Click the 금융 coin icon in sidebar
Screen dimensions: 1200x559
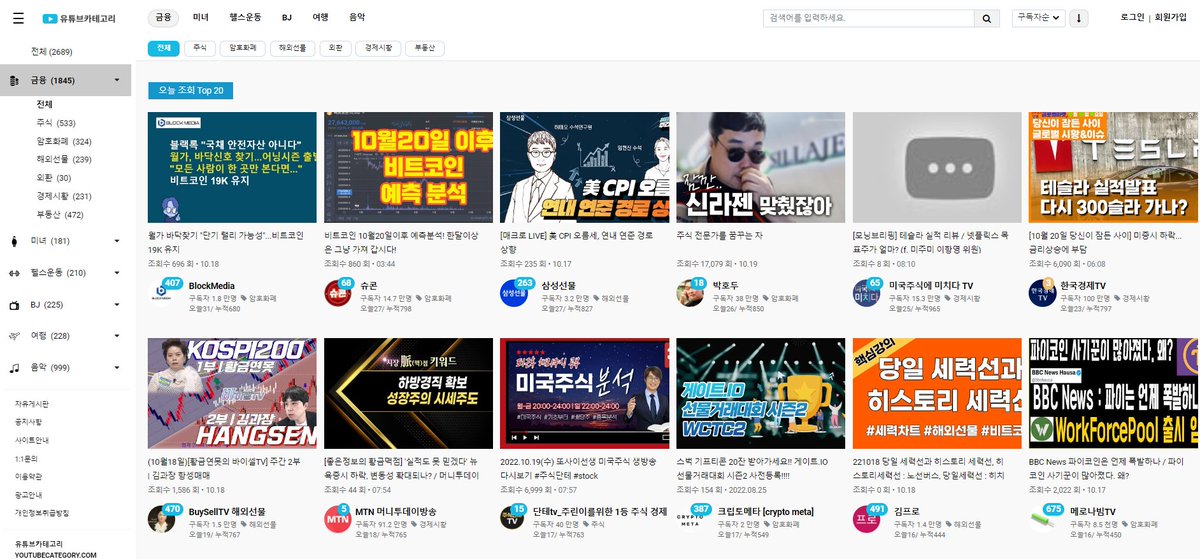coord(14,80)
